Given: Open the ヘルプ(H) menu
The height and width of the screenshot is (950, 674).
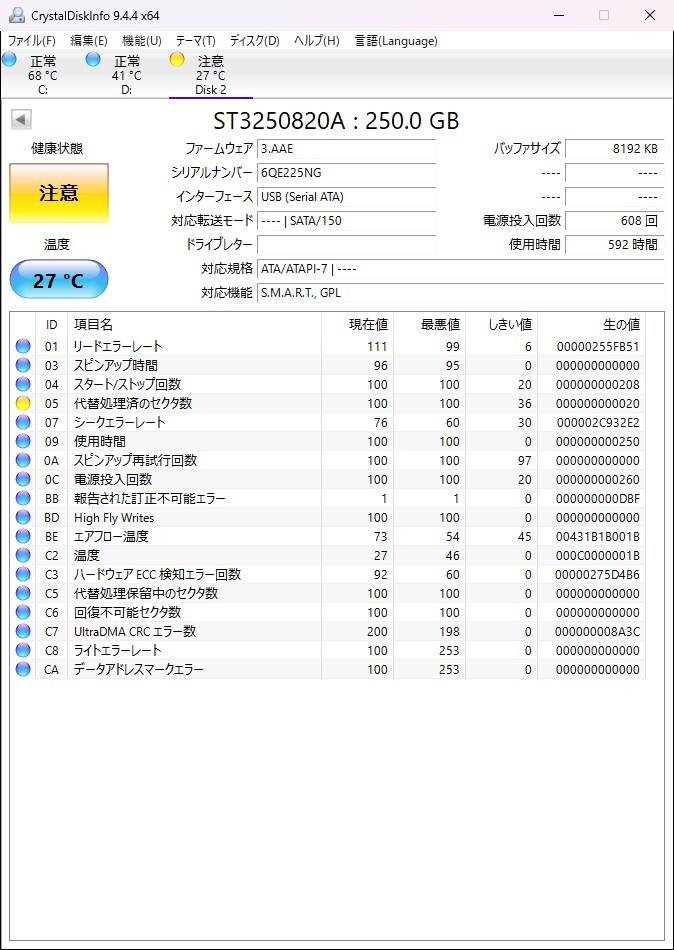Looking at the screenshot, I should point(317,41).
